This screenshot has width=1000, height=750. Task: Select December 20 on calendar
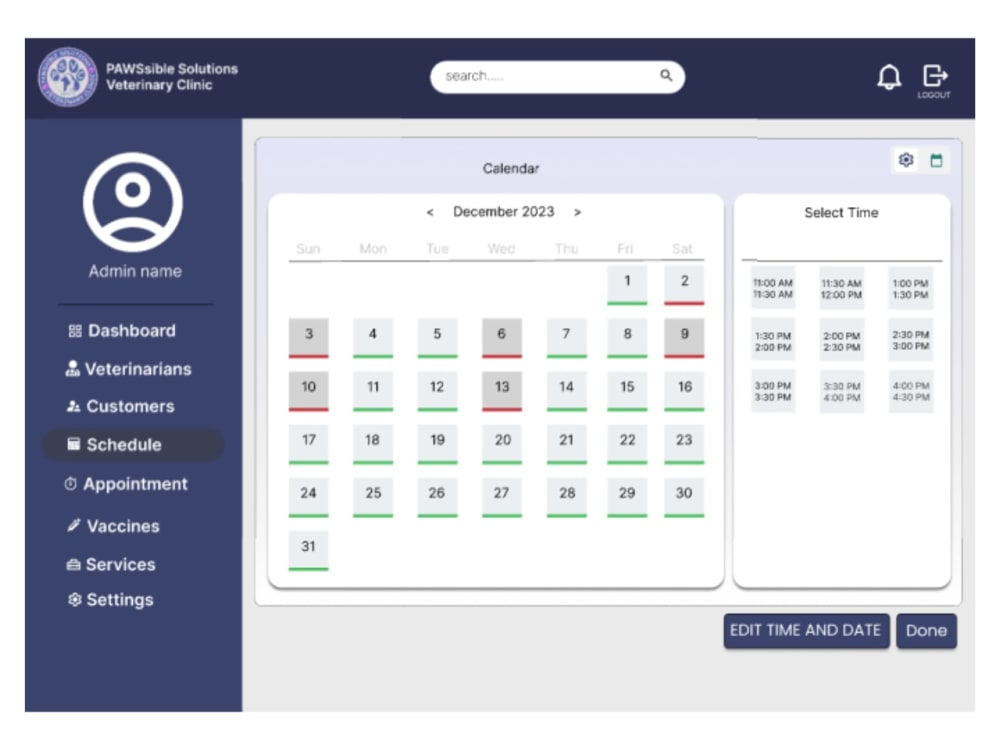pyautogui.click(x=501, y=443)
